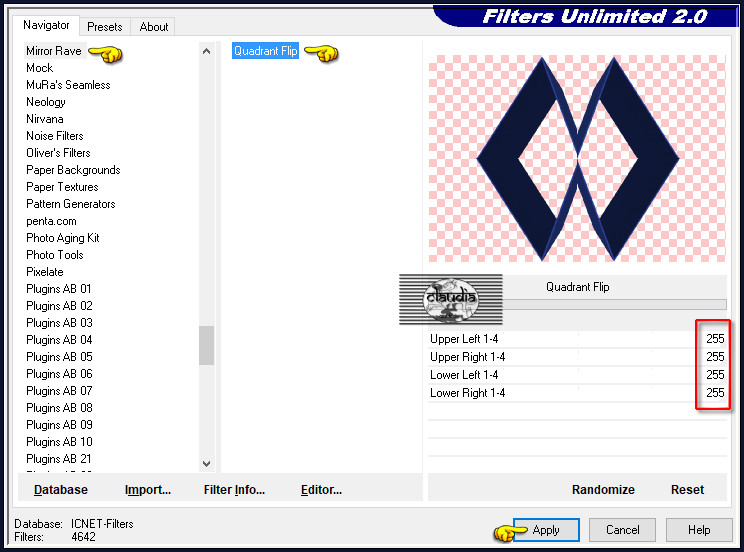Randomize the filter settings
Viewport: 744px width, 552px height.
pyautogui.click(x=603, y=490)
